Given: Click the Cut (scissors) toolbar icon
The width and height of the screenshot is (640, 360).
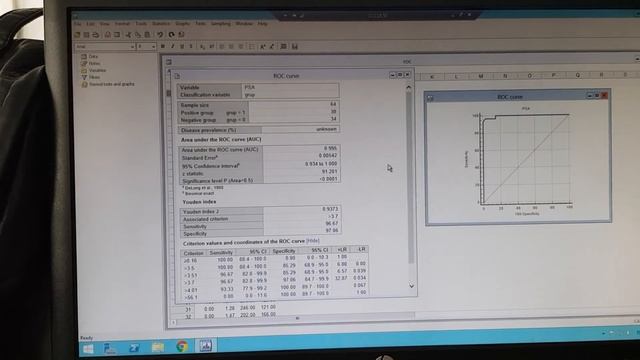Looking at the screenshot, I should [x=129, y=35].
